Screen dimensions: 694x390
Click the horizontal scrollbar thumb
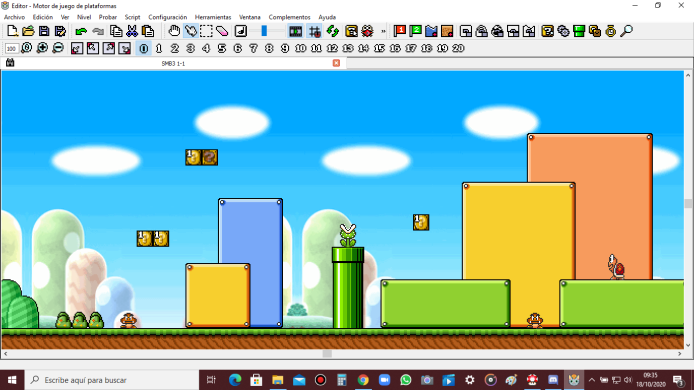[x=327, y=354]
